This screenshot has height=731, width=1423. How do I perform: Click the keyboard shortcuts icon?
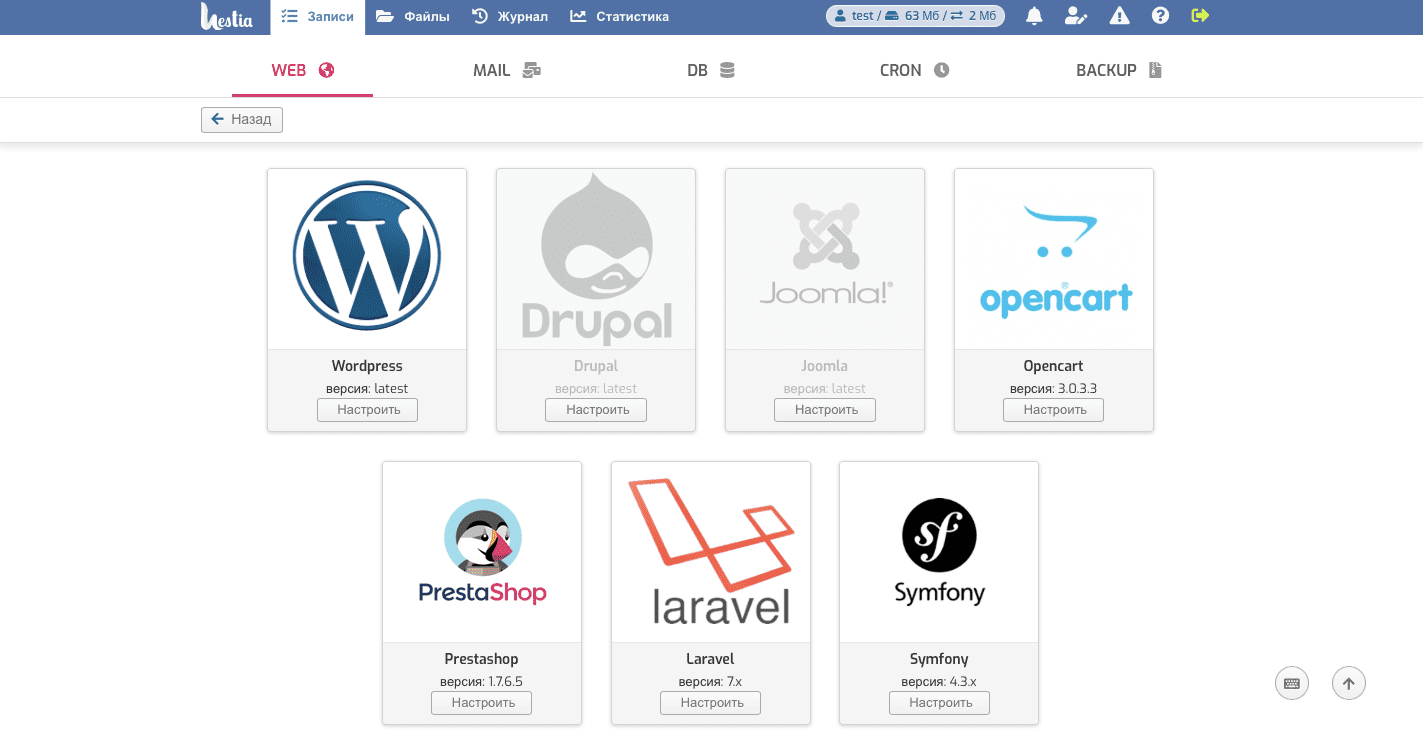[1292, 684]
